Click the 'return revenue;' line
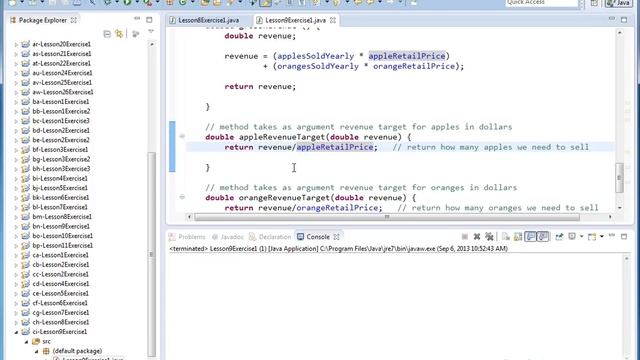This screenshot has width=640, height=360. (x=260, y=87)
